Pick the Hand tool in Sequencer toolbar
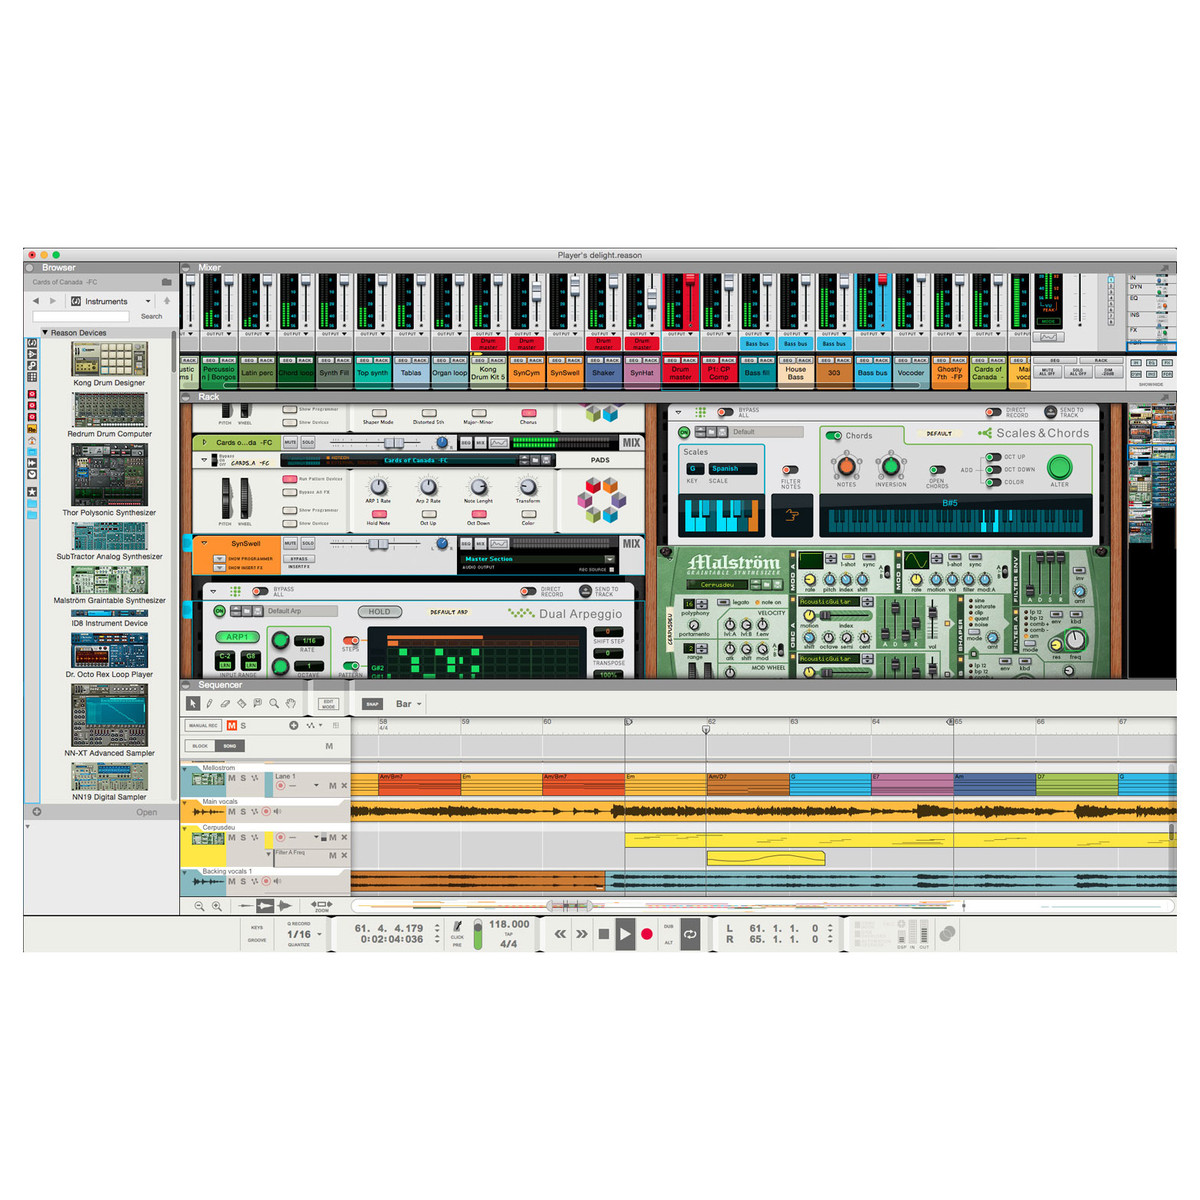The height and width of the screenshot is (1200, 1200). tap(290, 704)
